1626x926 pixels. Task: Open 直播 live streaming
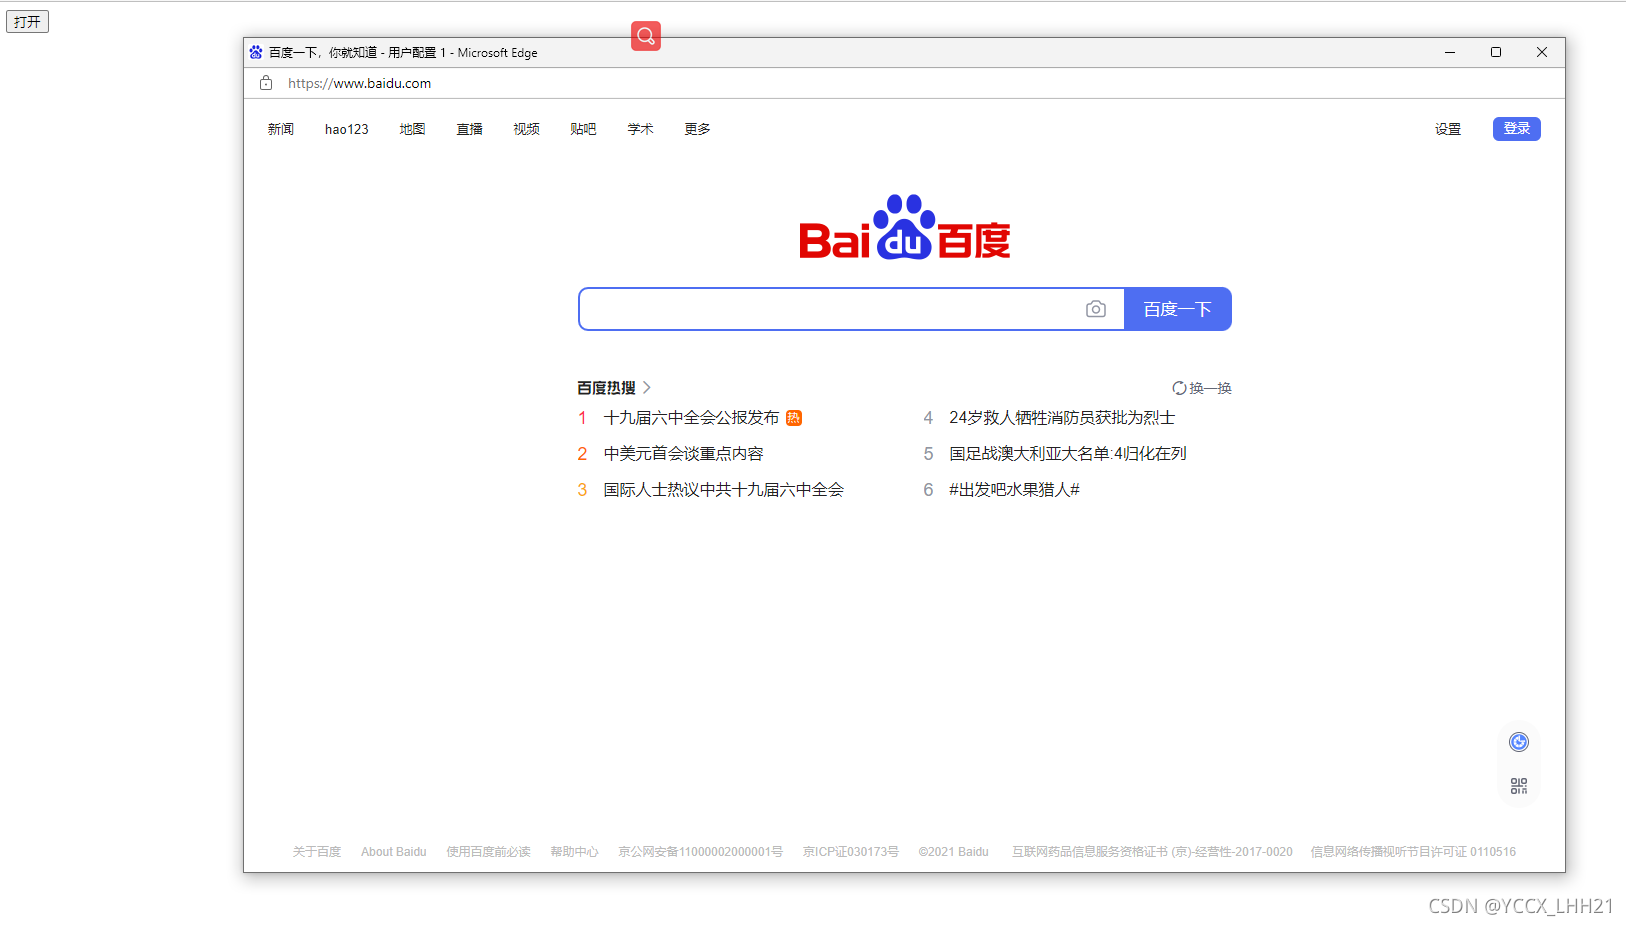(469, 129)
